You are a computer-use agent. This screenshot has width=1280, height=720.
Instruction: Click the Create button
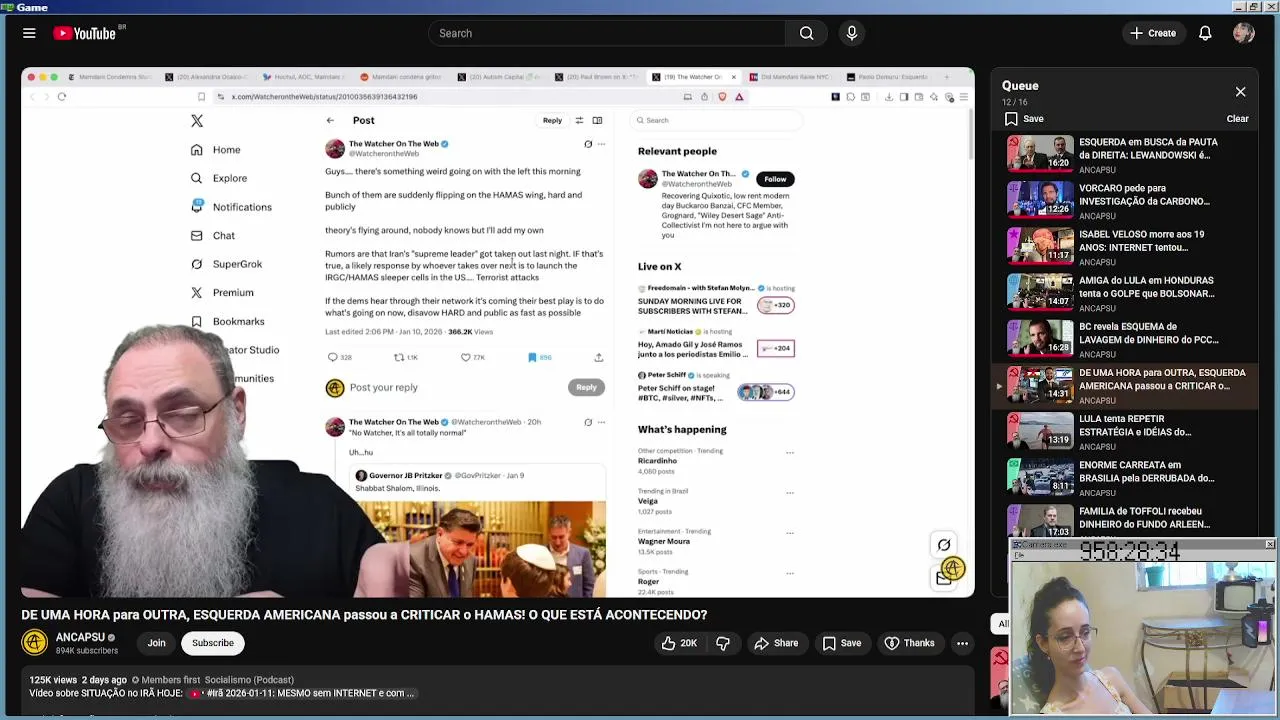tap(1152, 33)
